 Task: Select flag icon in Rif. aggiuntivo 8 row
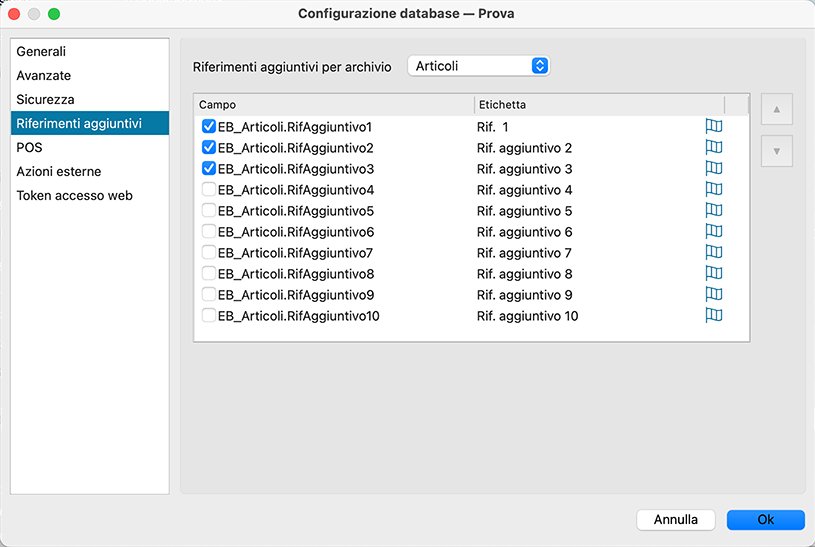(713, 274)
